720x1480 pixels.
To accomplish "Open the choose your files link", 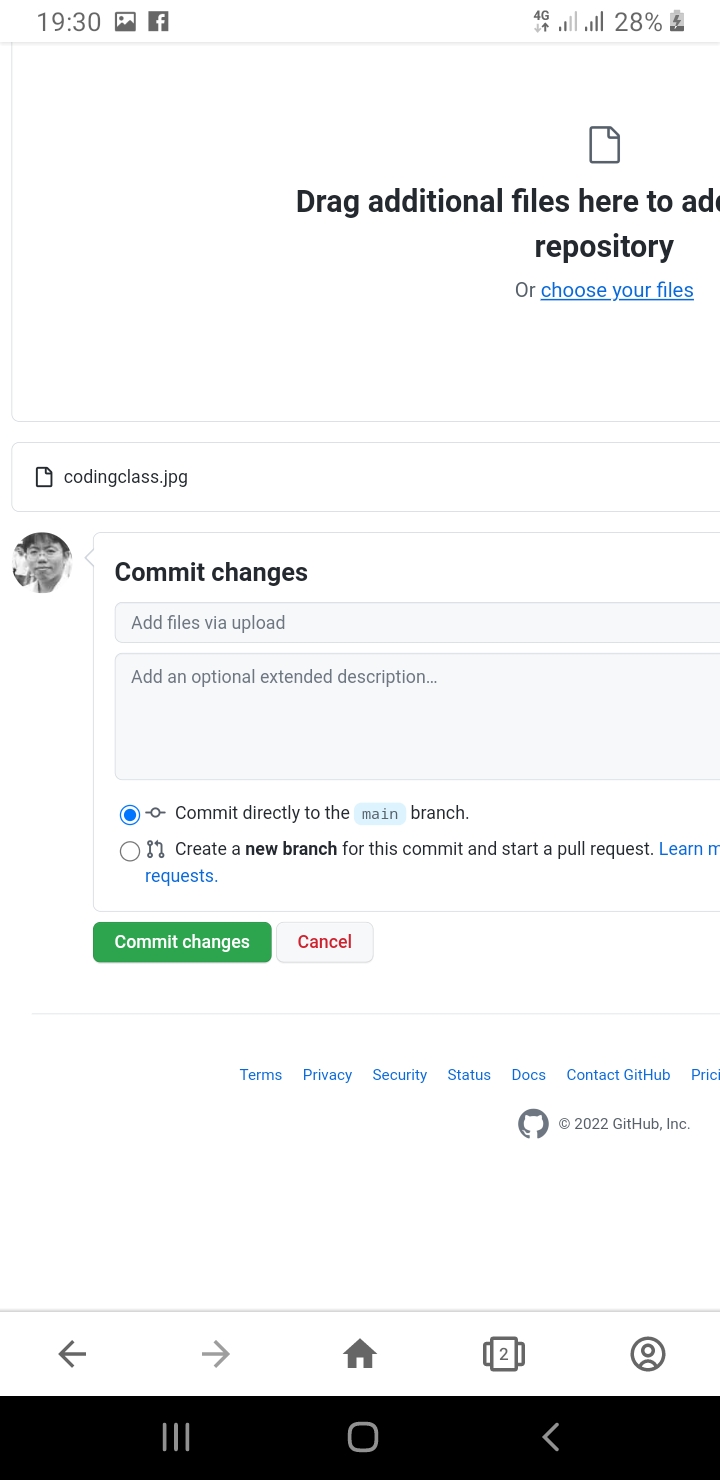I will [x=617, y=290].
